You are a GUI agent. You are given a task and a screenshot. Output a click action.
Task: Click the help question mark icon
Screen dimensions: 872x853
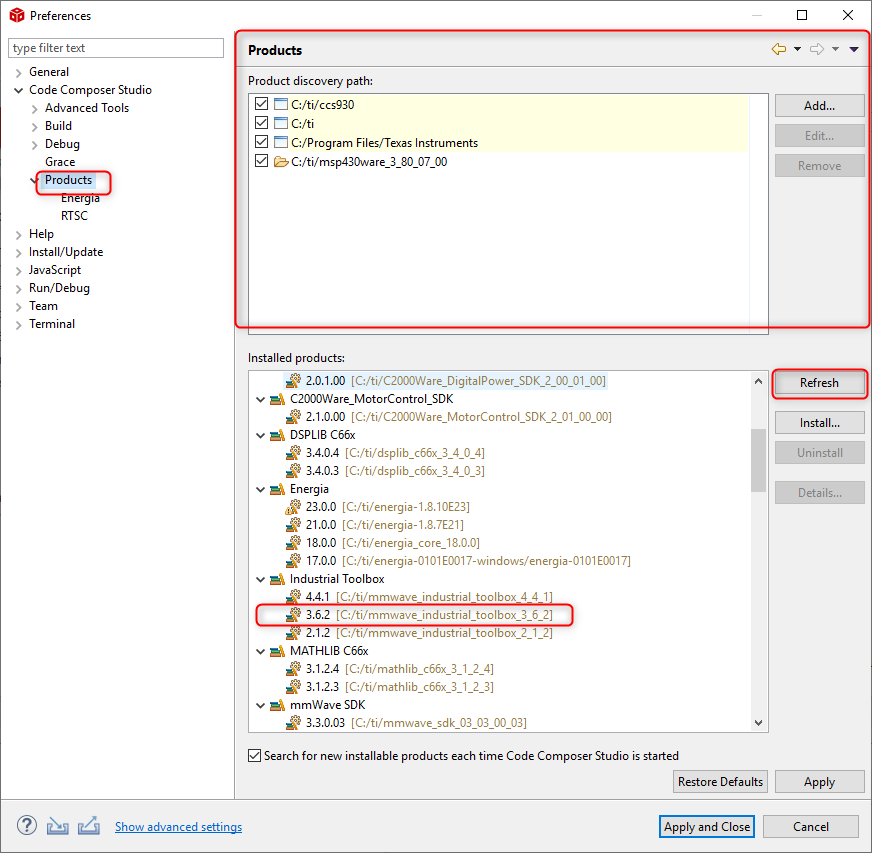(x=25, y=825)
